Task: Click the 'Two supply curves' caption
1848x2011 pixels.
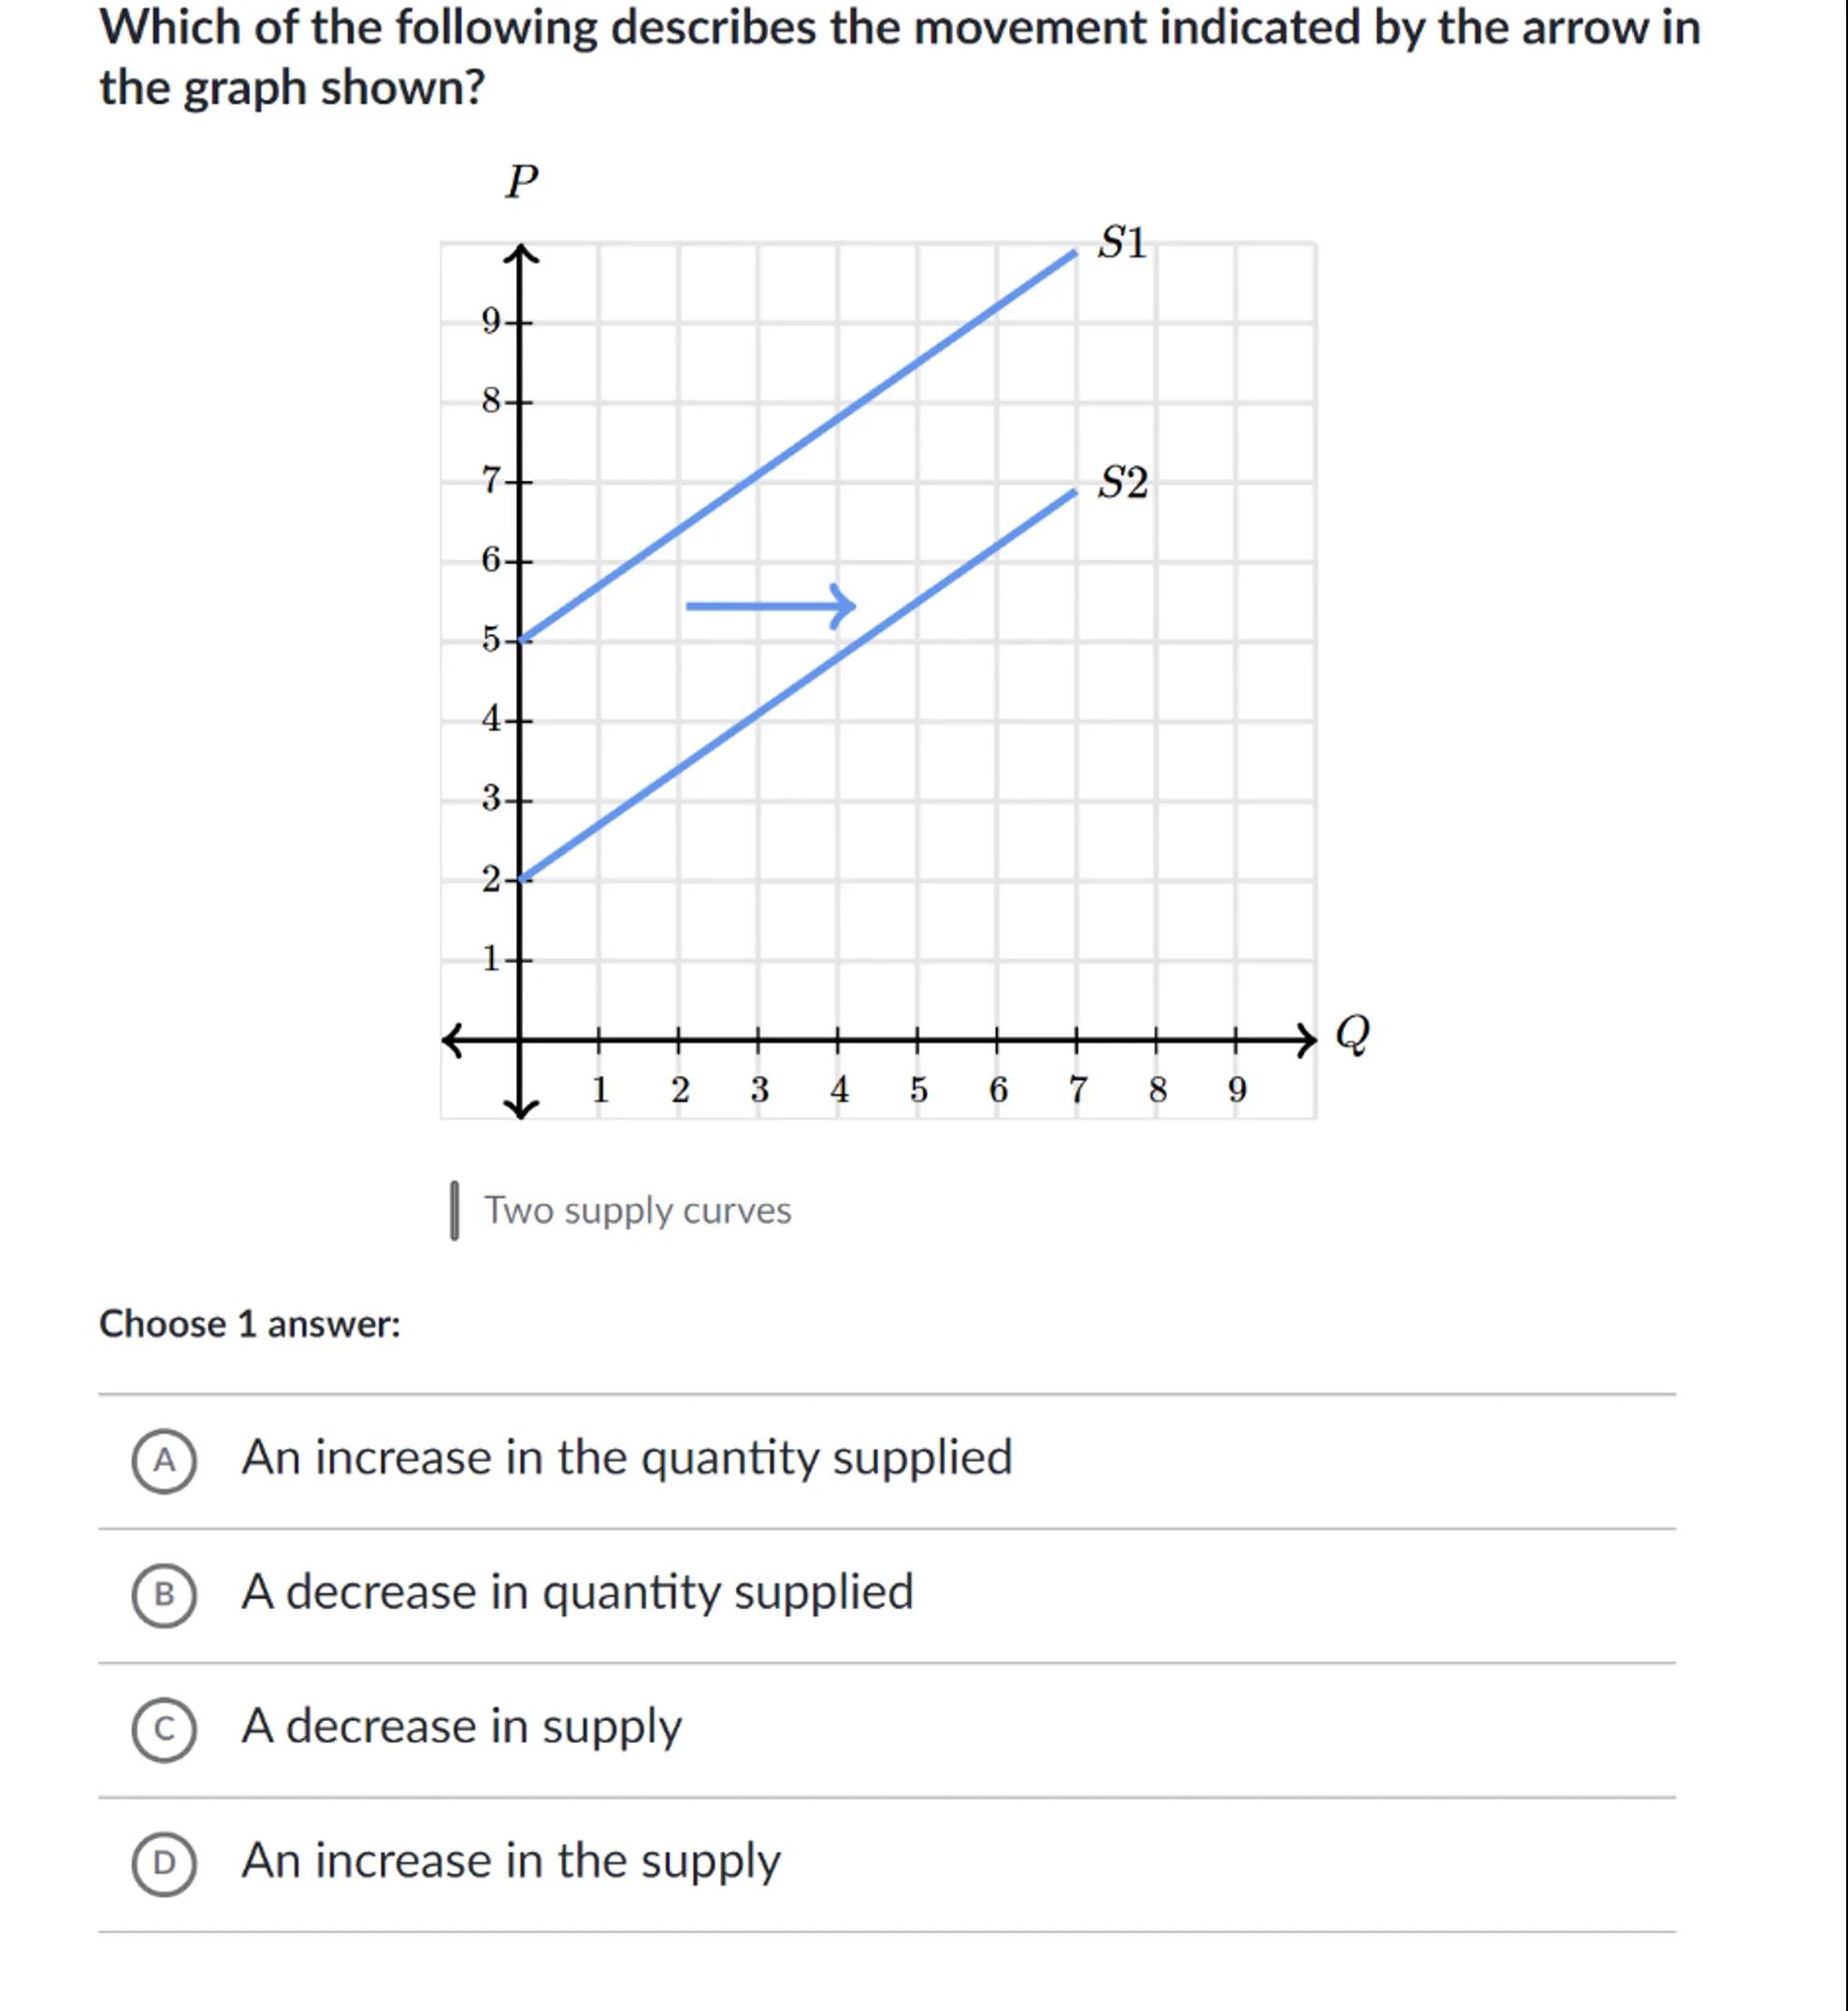Action: coord(637,1211)
